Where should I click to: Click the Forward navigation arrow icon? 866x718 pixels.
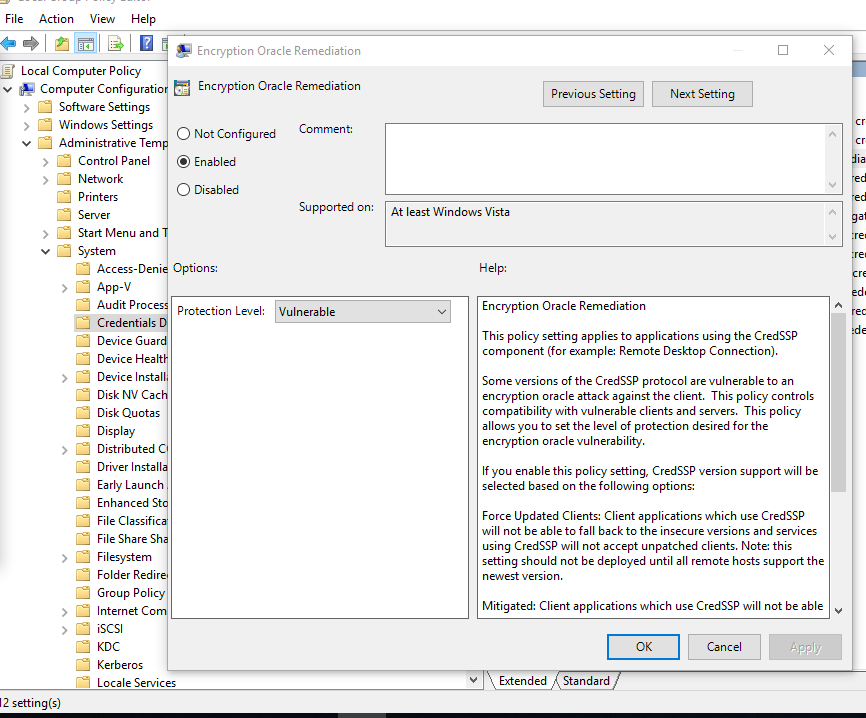pos(29,42)
